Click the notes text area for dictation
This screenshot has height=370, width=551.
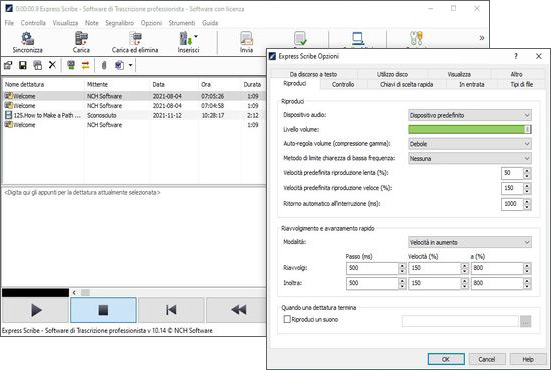tap(134, 237)
